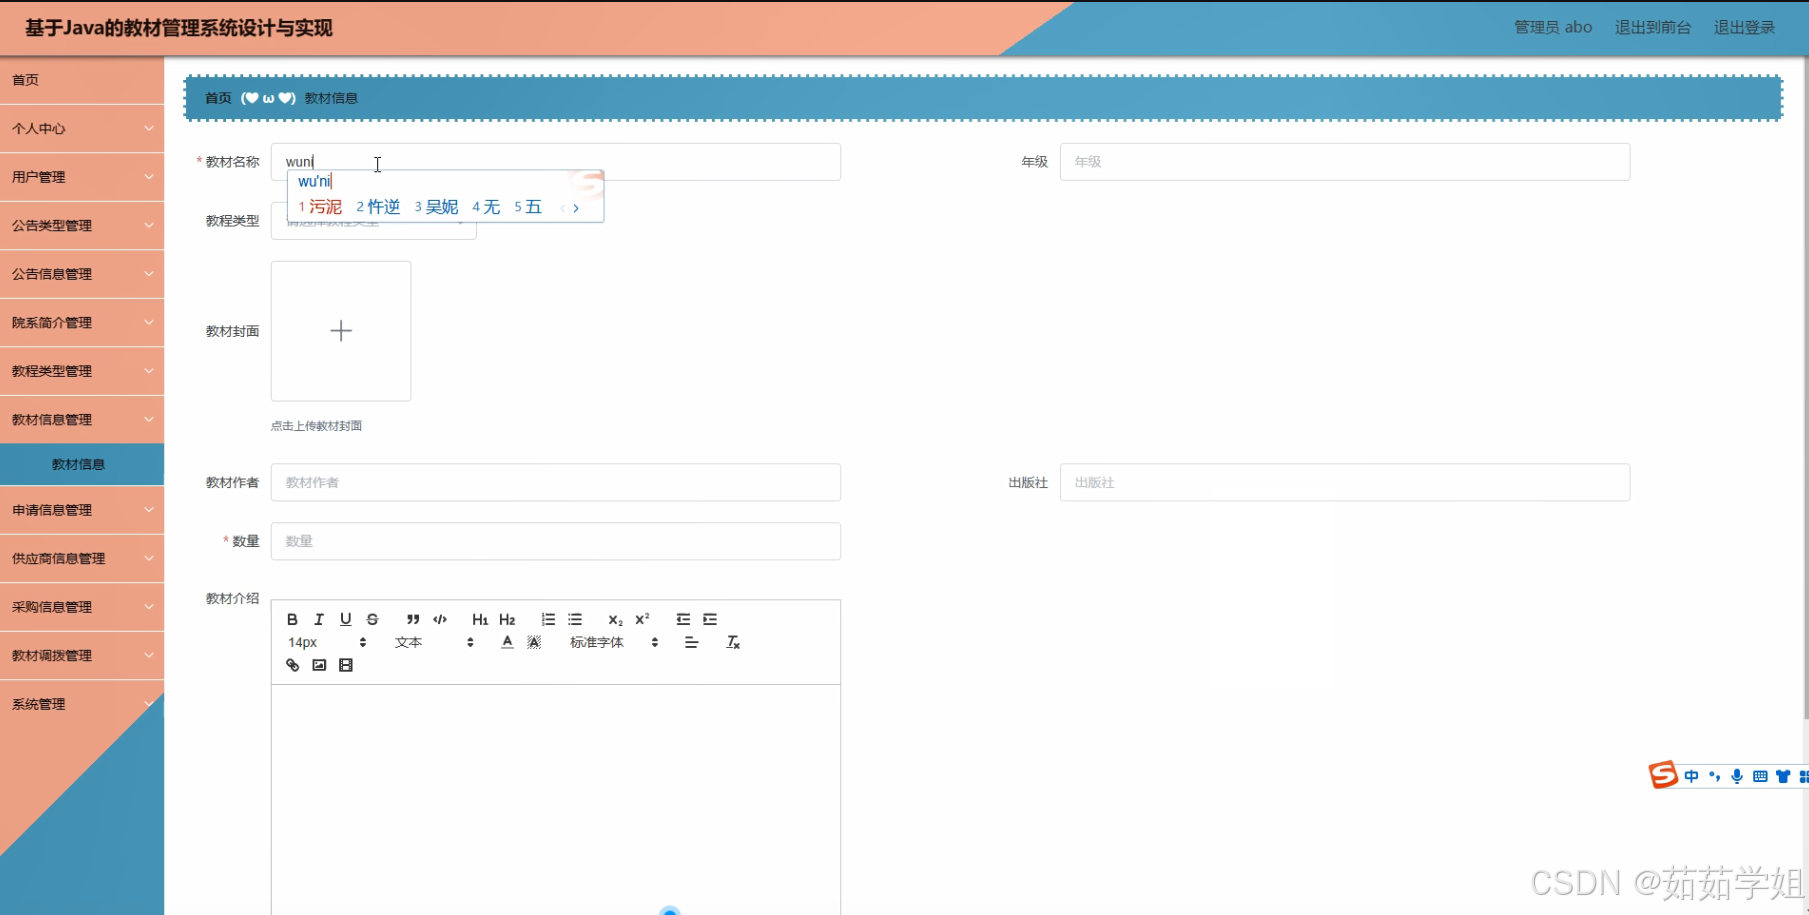Insert a hyperlink using the link icon

(291, 664)
